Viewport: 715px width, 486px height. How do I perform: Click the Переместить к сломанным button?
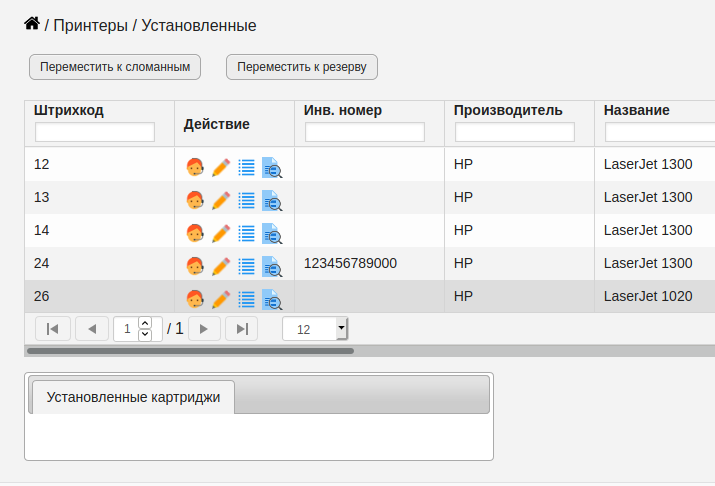point(115,67)
